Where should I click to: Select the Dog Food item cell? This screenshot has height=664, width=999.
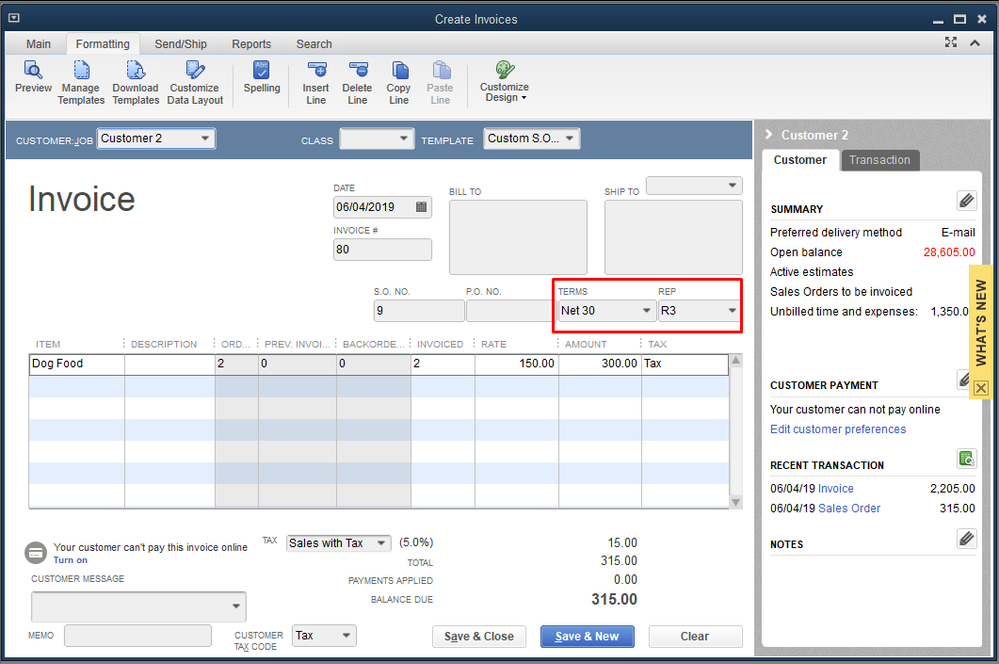[76, 364]
